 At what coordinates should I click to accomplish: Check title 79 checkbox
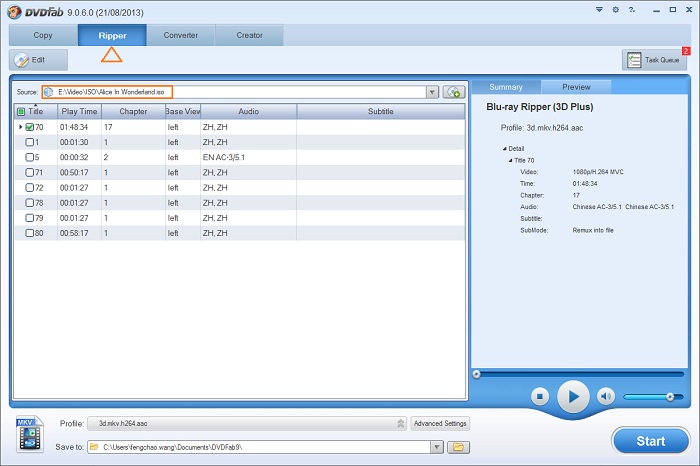[x=29, y=218]
